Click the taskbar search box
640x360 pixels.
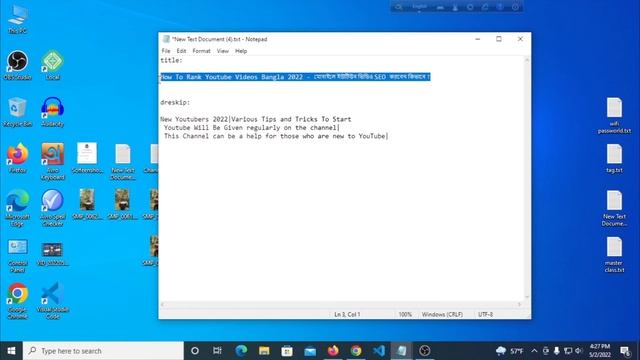[x=103, y=351]
